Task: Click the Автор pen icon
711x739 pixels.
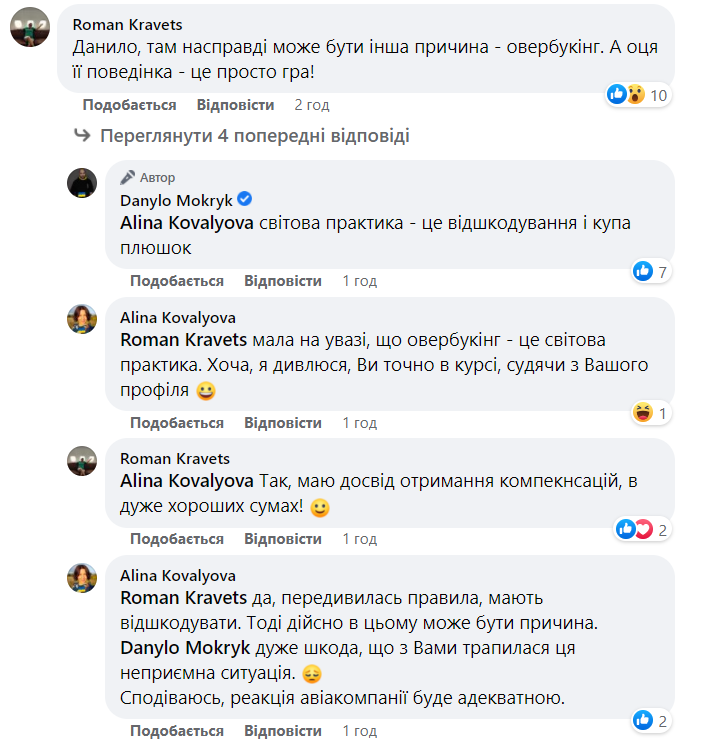Action: 127,177
